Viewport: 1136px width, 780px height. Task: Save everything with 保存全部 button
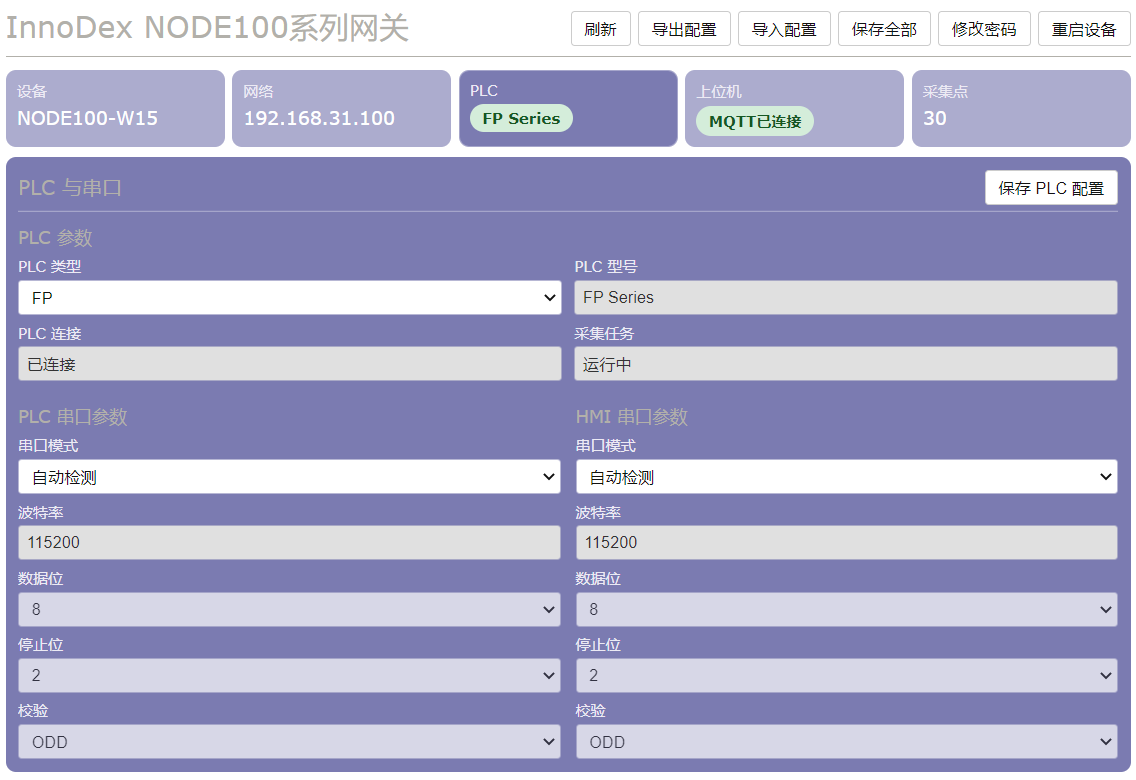(x=884, y=29)
